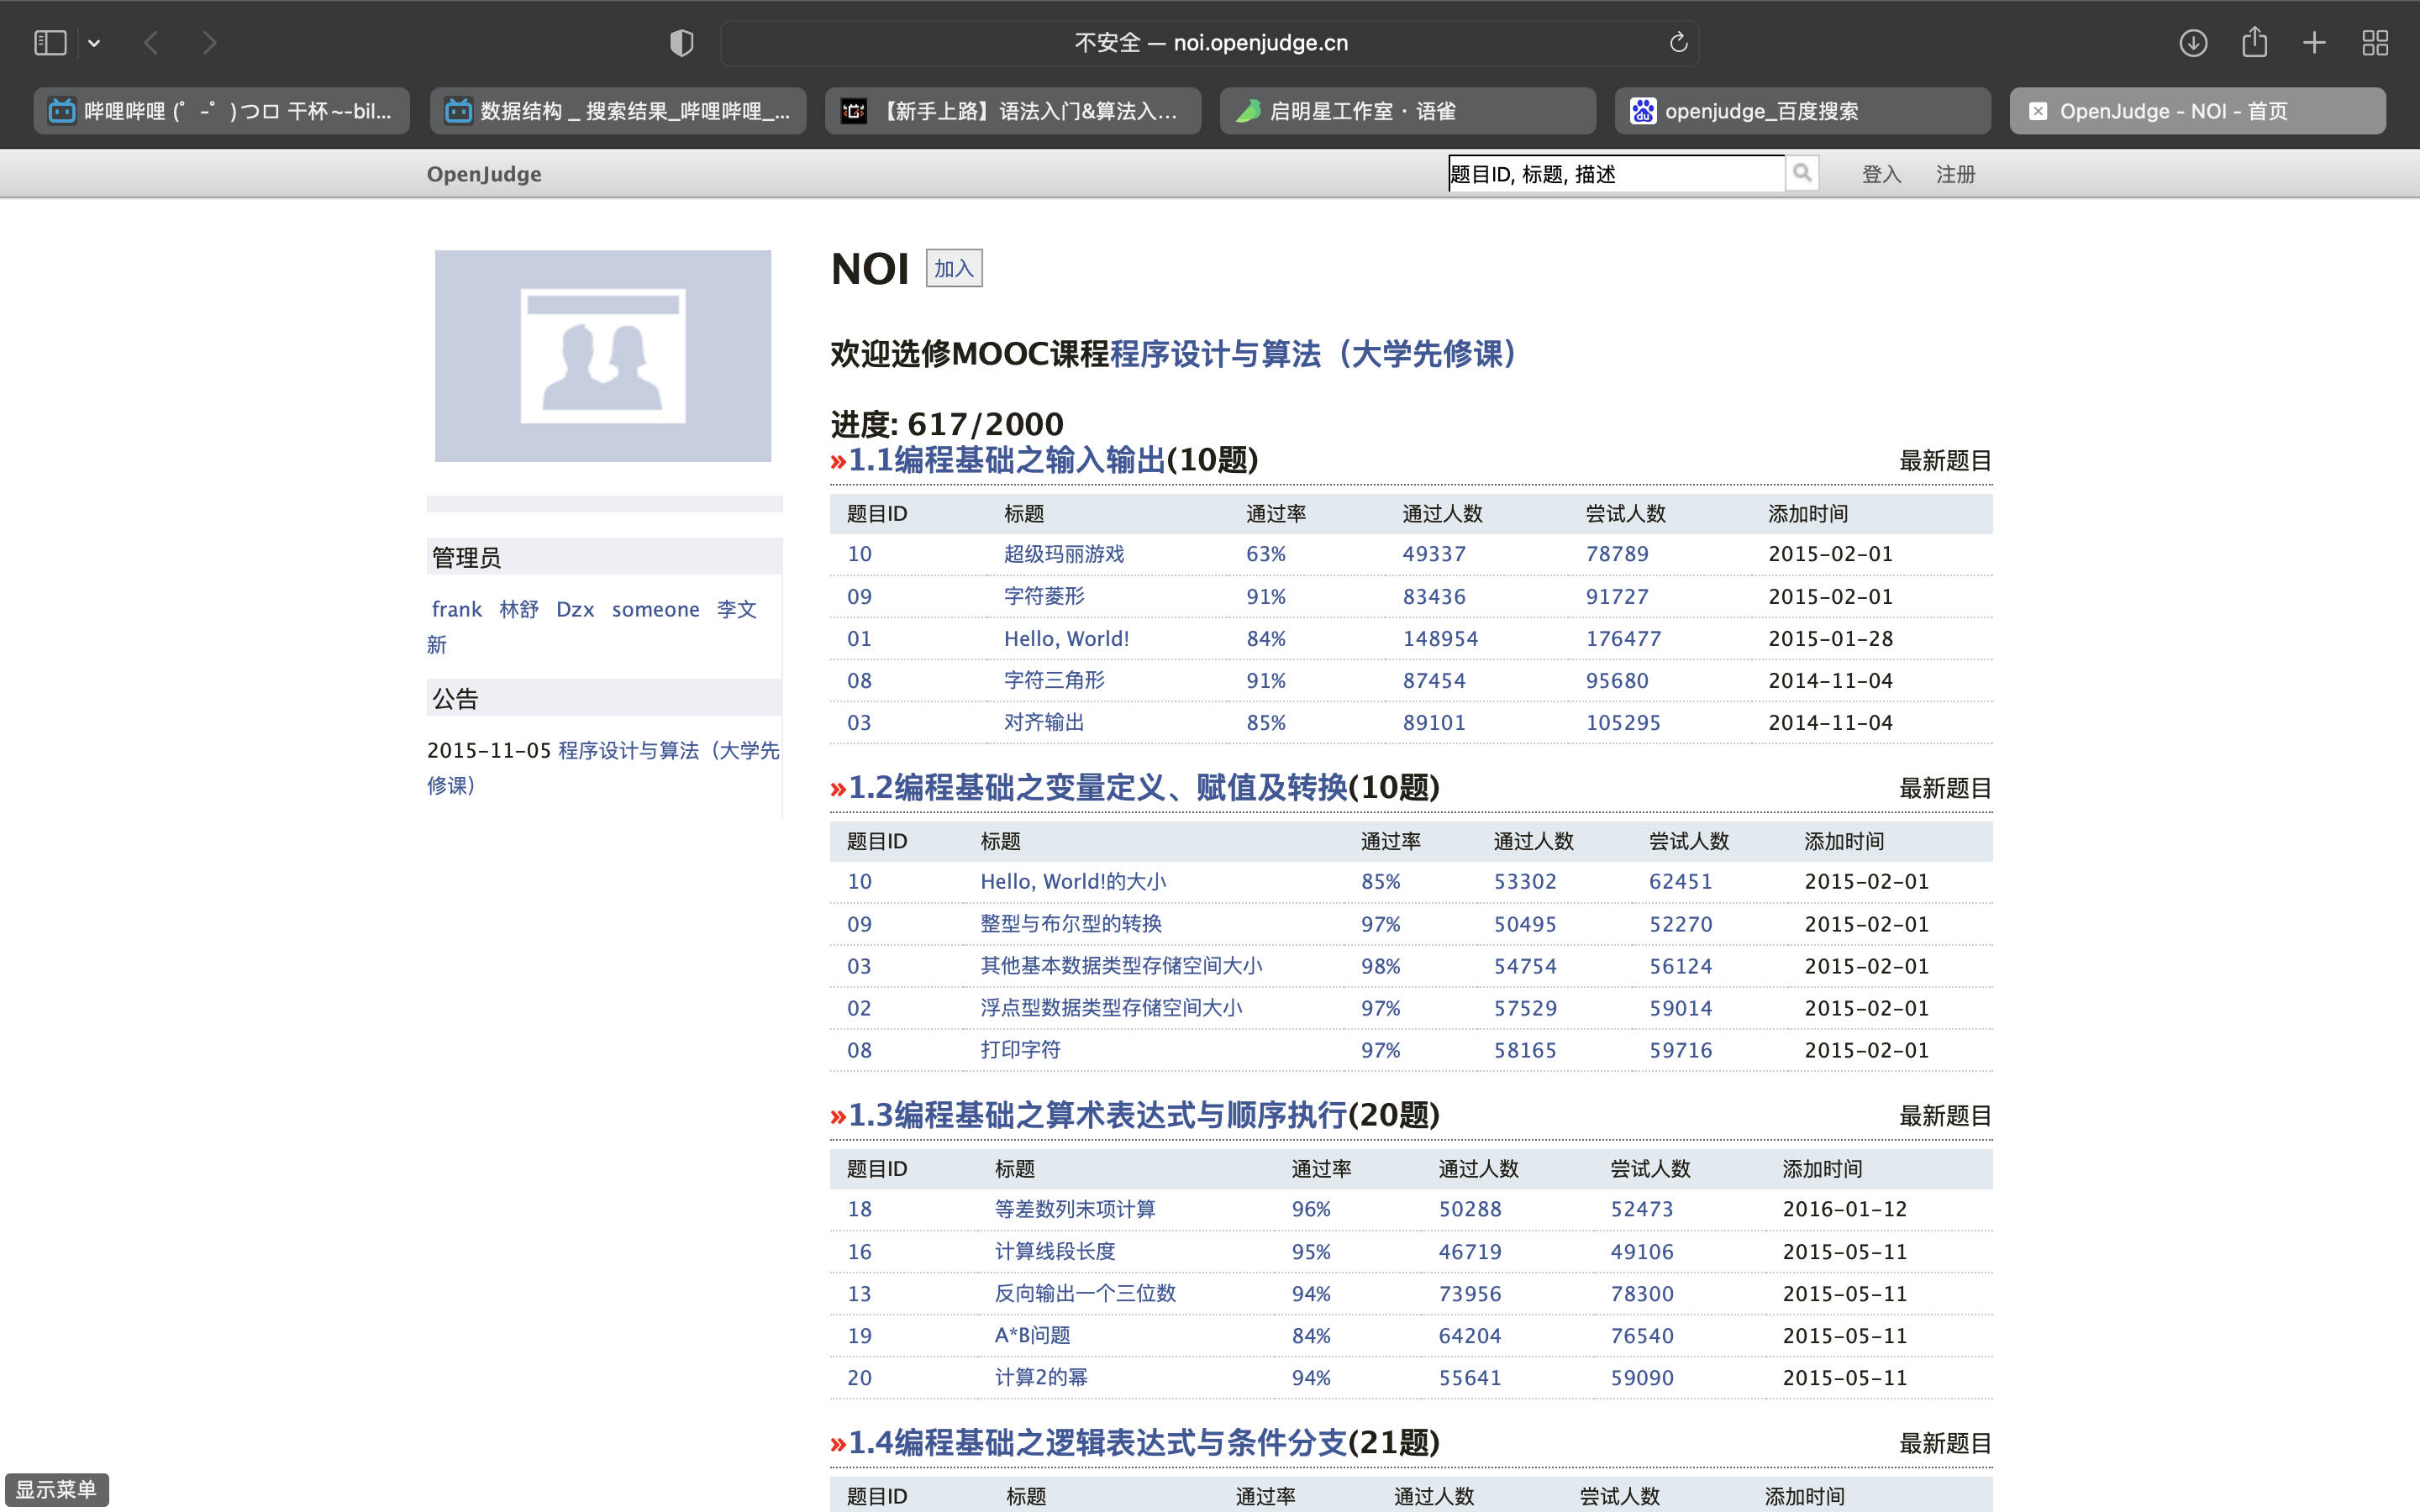Click the Safari address bar
The image size is (2420, 1512).
(x=1210, y=43)
